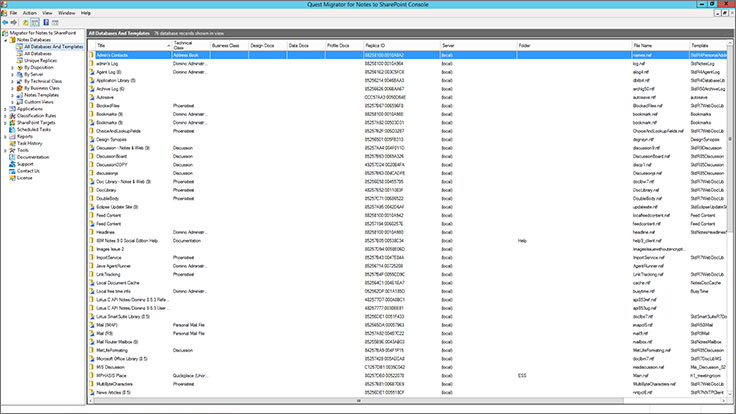Click the Task History node icon
The width and height of the screenshot is (736, 414).
tap(13, 143)
